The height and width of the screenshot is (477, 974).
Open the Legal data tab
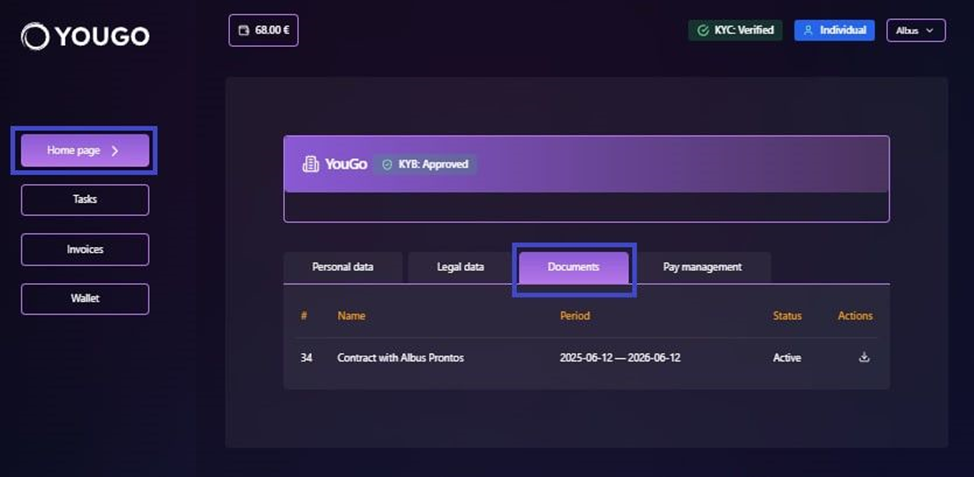460,267
